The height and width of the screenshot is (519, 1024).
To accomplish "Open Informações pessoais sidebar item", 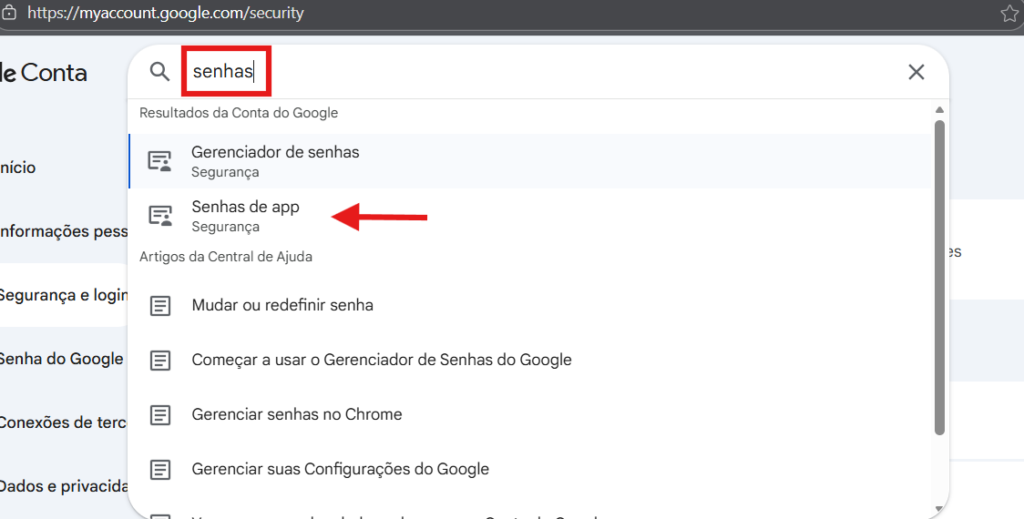I will coord(62,232).
